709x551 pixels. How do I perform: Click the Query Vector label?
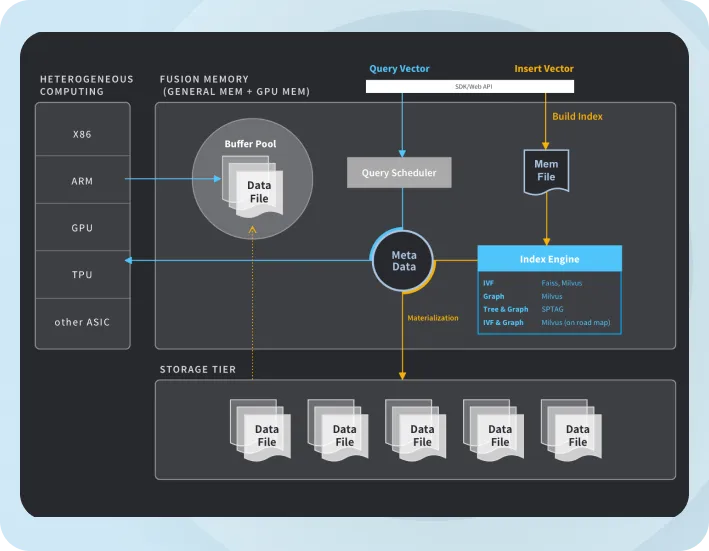(399, 69)
